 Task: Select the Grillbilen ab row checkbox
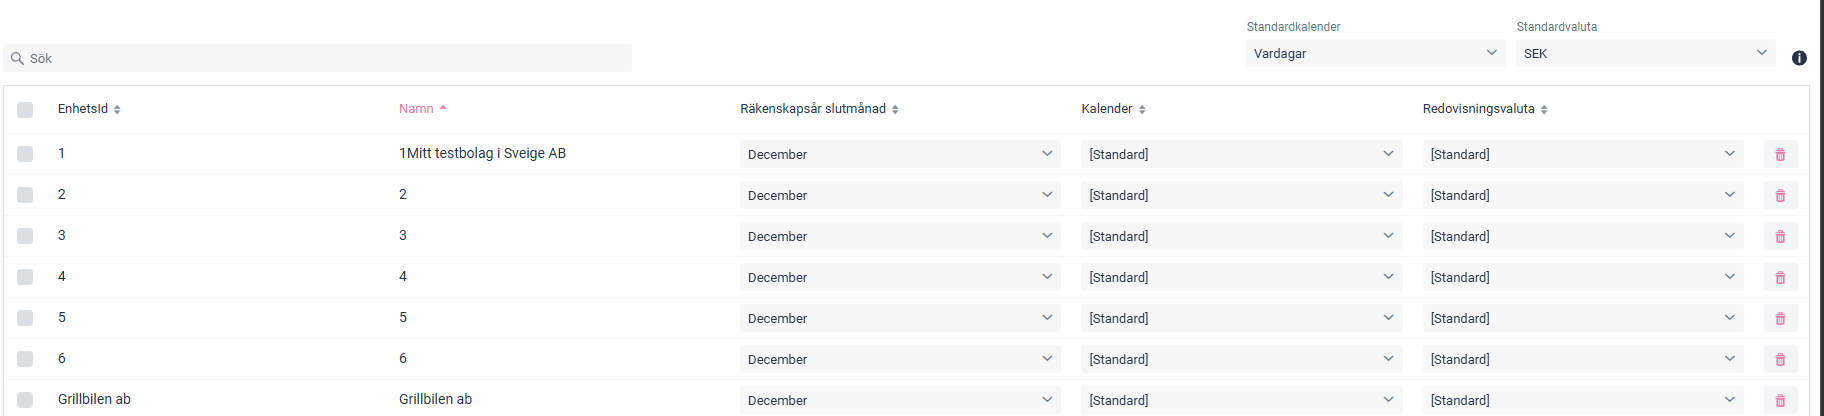tap(25, 400)
